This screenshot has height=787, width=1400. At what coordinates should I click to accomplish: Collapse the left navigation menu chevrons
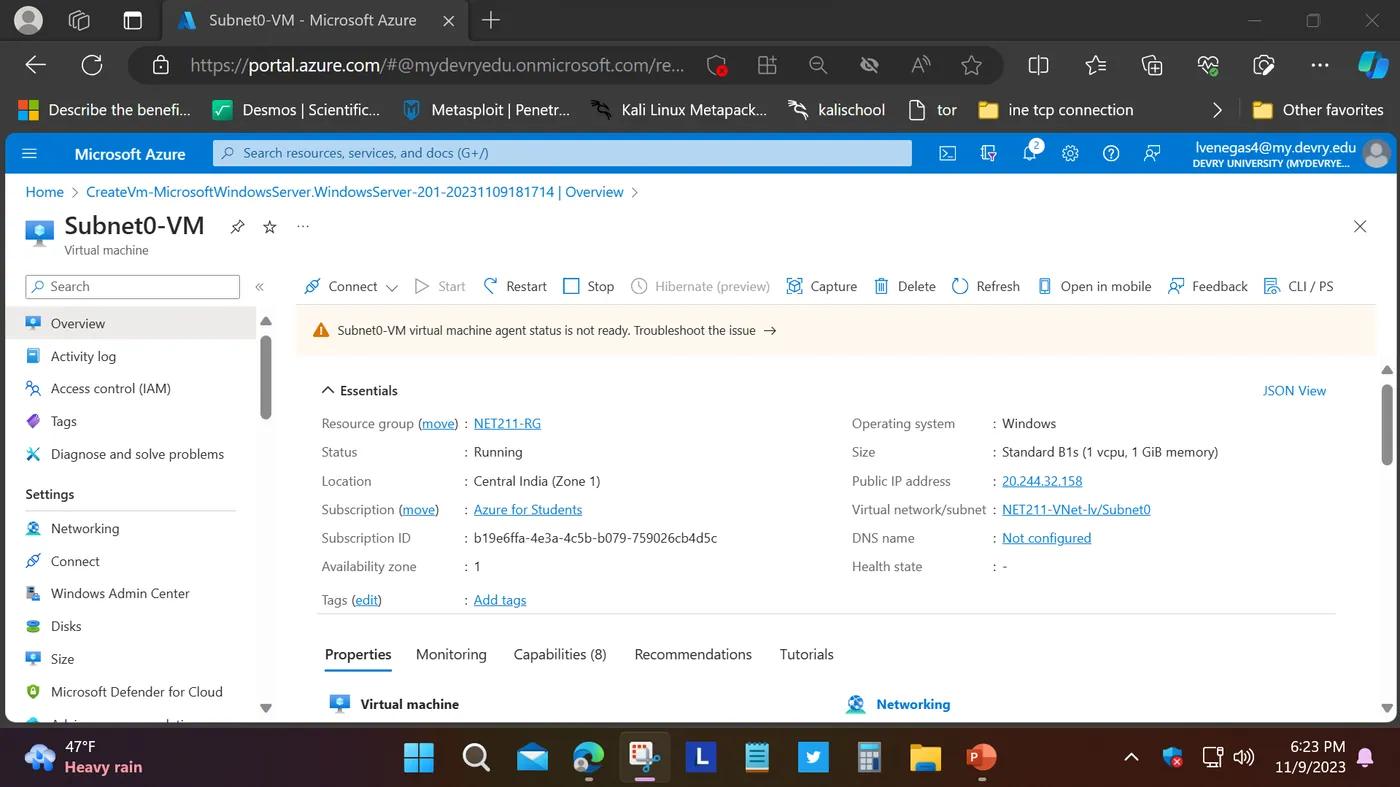pyautogui.click(x=260, y=287)
